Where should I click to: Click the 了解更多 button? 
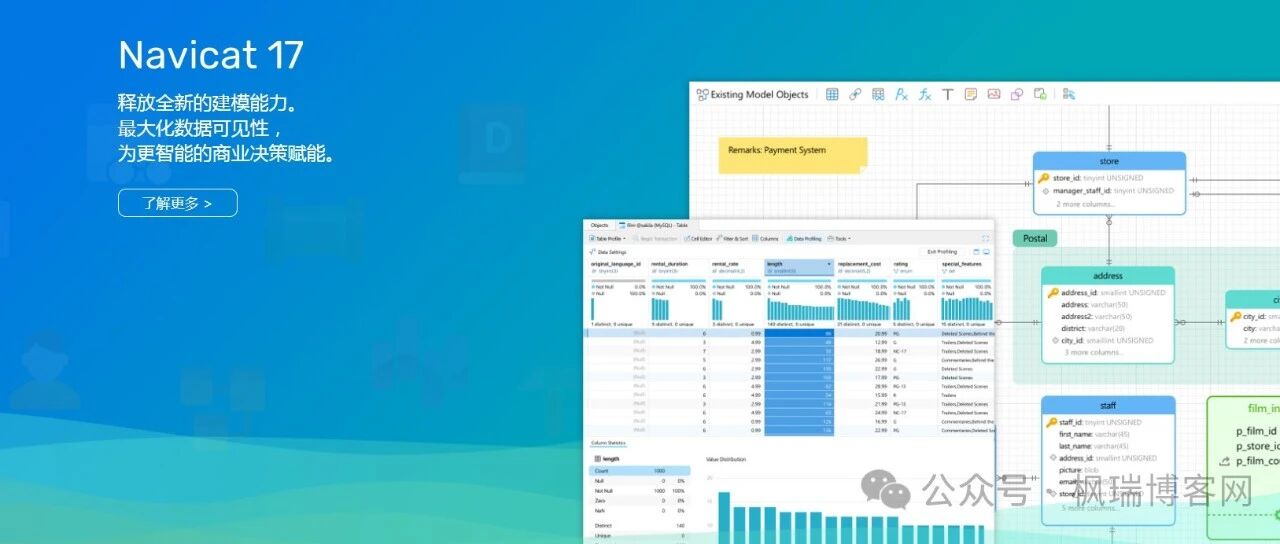click(x=178, y=203)
